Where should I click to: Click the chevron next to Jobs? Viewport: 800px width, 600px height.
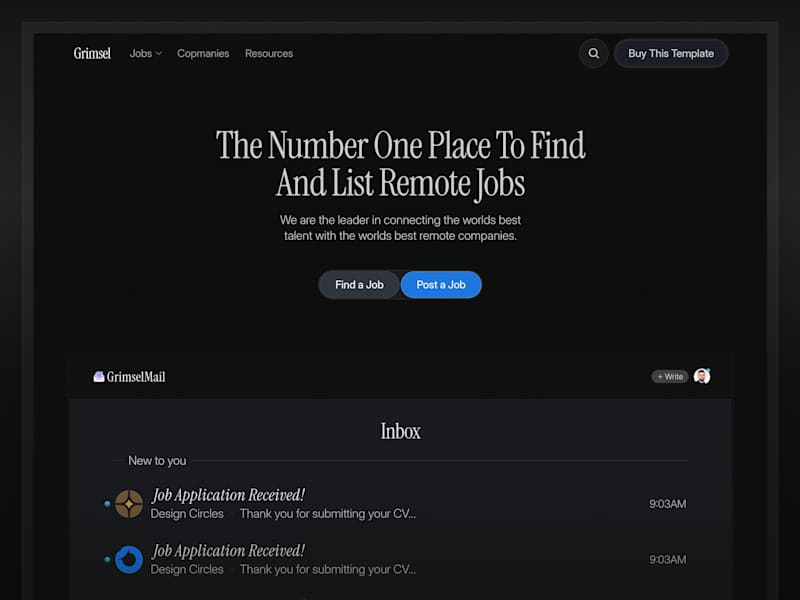tap(159, 54)
